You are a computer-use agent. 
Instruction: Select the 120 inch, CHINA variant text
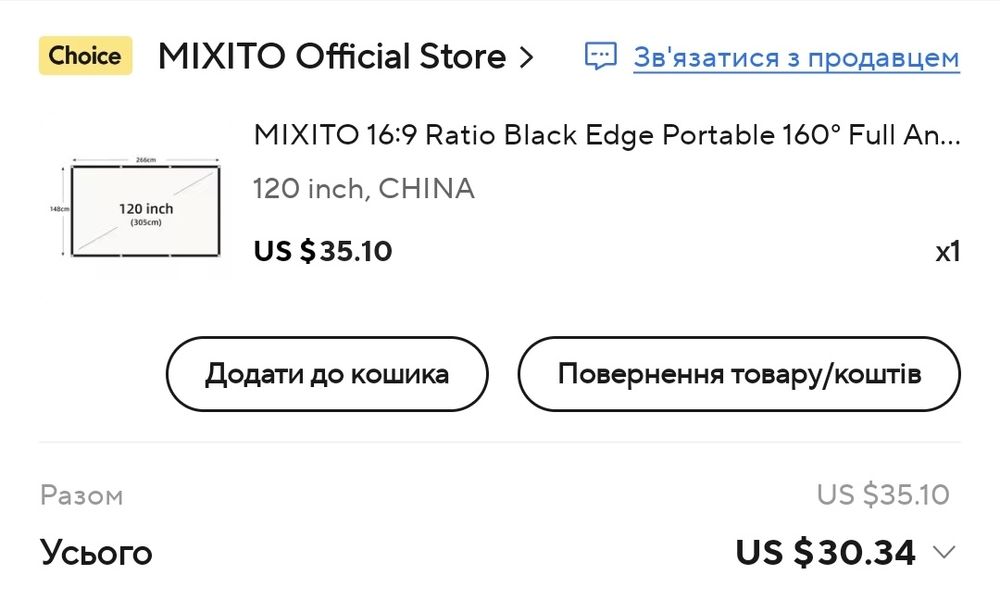click(364, 188)
